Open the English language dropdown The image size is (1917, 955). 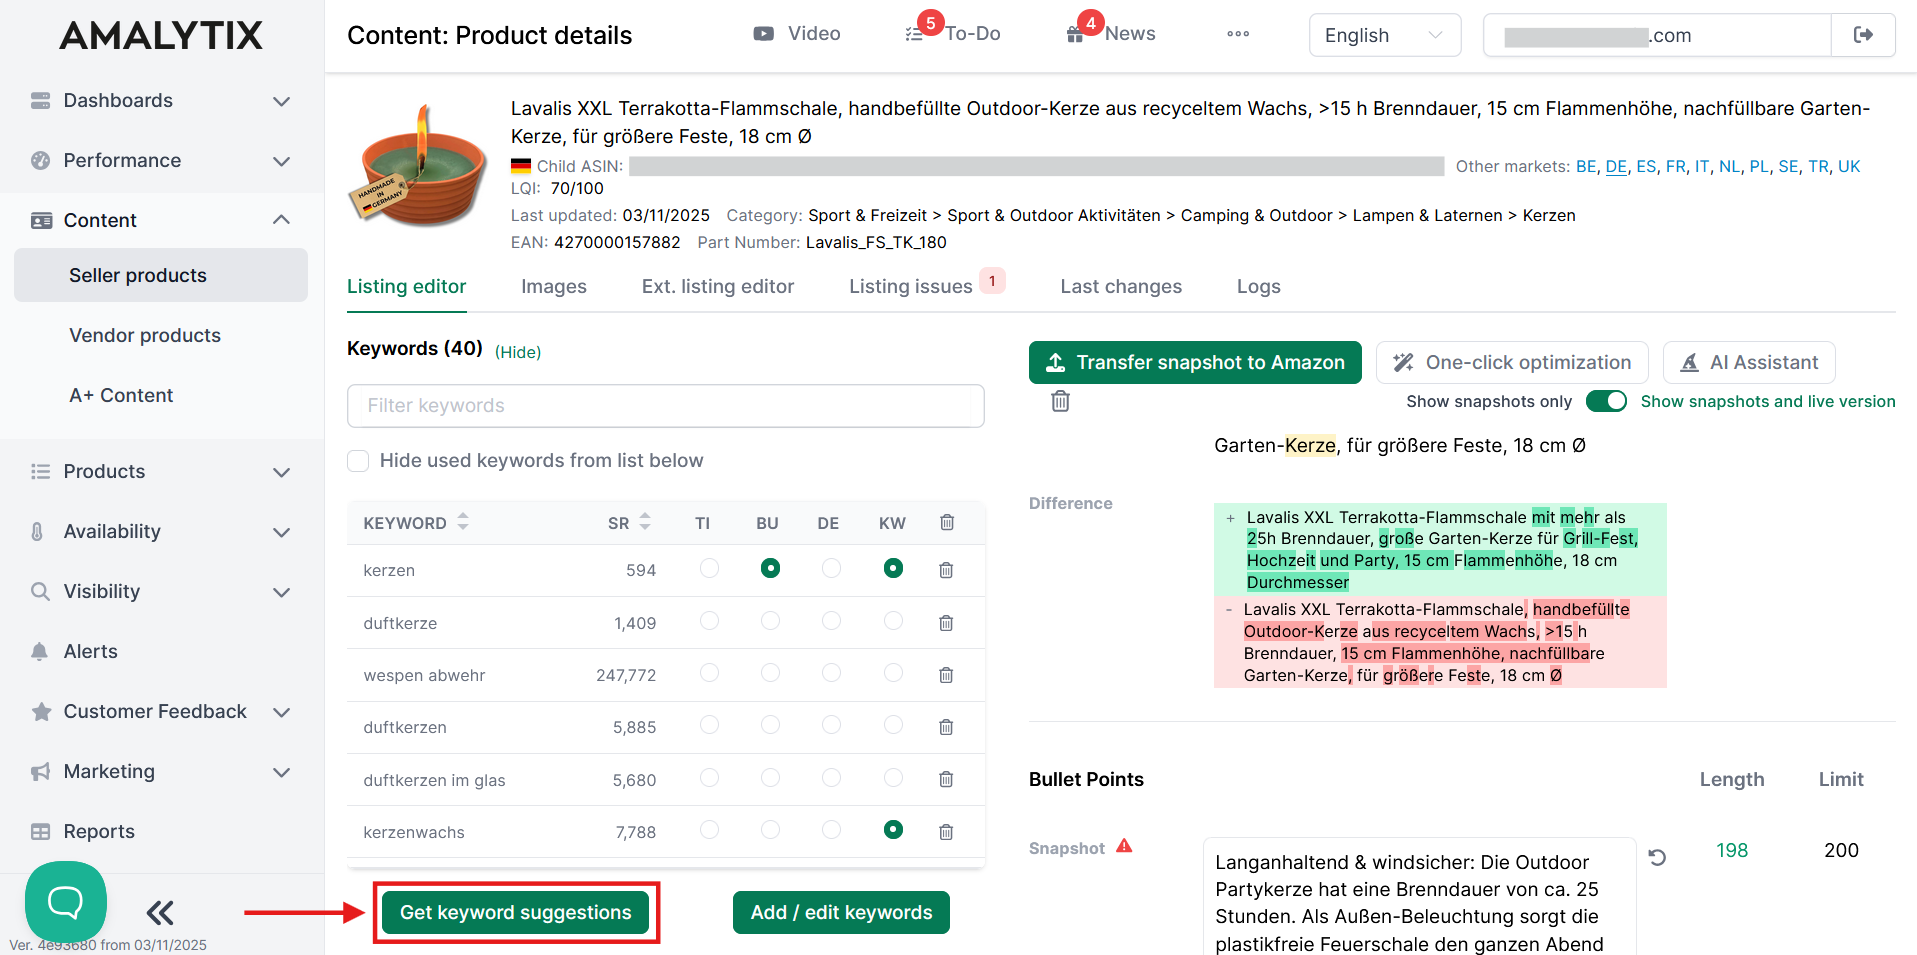click(1385, 35)
